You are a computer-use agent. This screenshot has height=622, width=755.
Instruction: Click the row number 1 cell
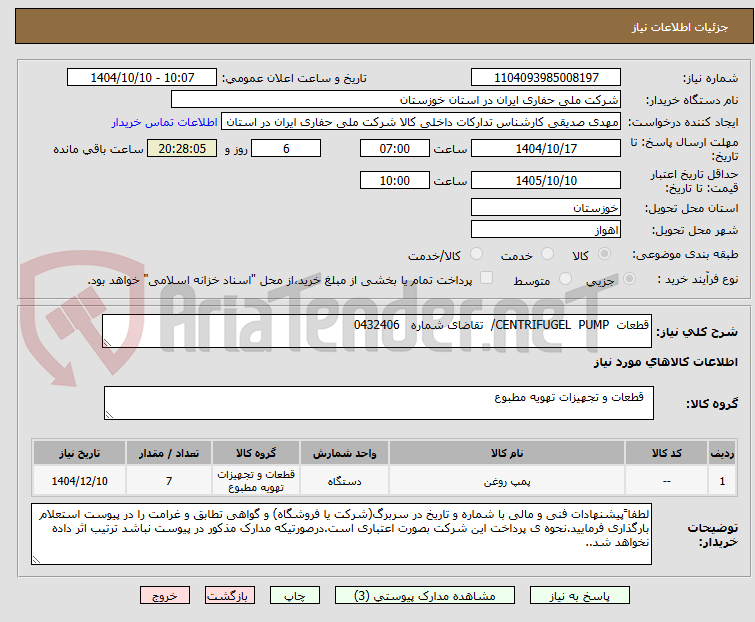coord(722,481)
